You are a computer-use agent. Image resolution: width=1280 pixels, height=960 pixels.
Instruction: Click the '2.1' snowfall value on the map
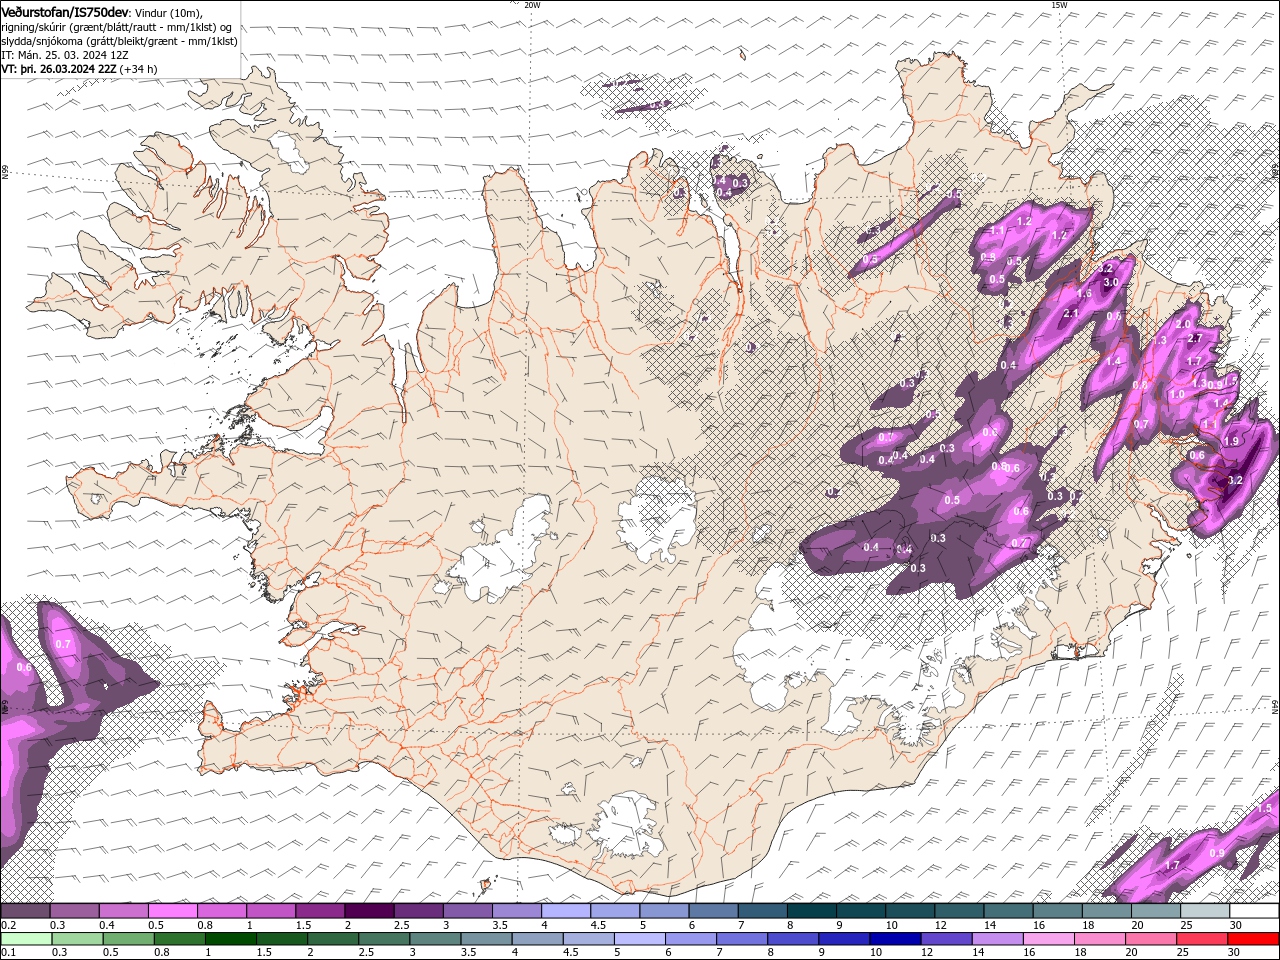pyautogui.click(x=1070, y=314)
